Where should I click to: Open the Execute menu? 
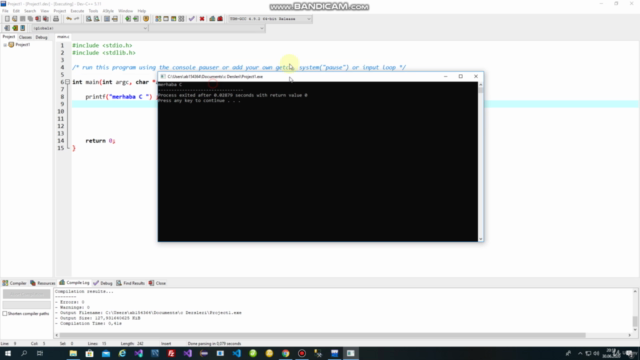point(77,11)
